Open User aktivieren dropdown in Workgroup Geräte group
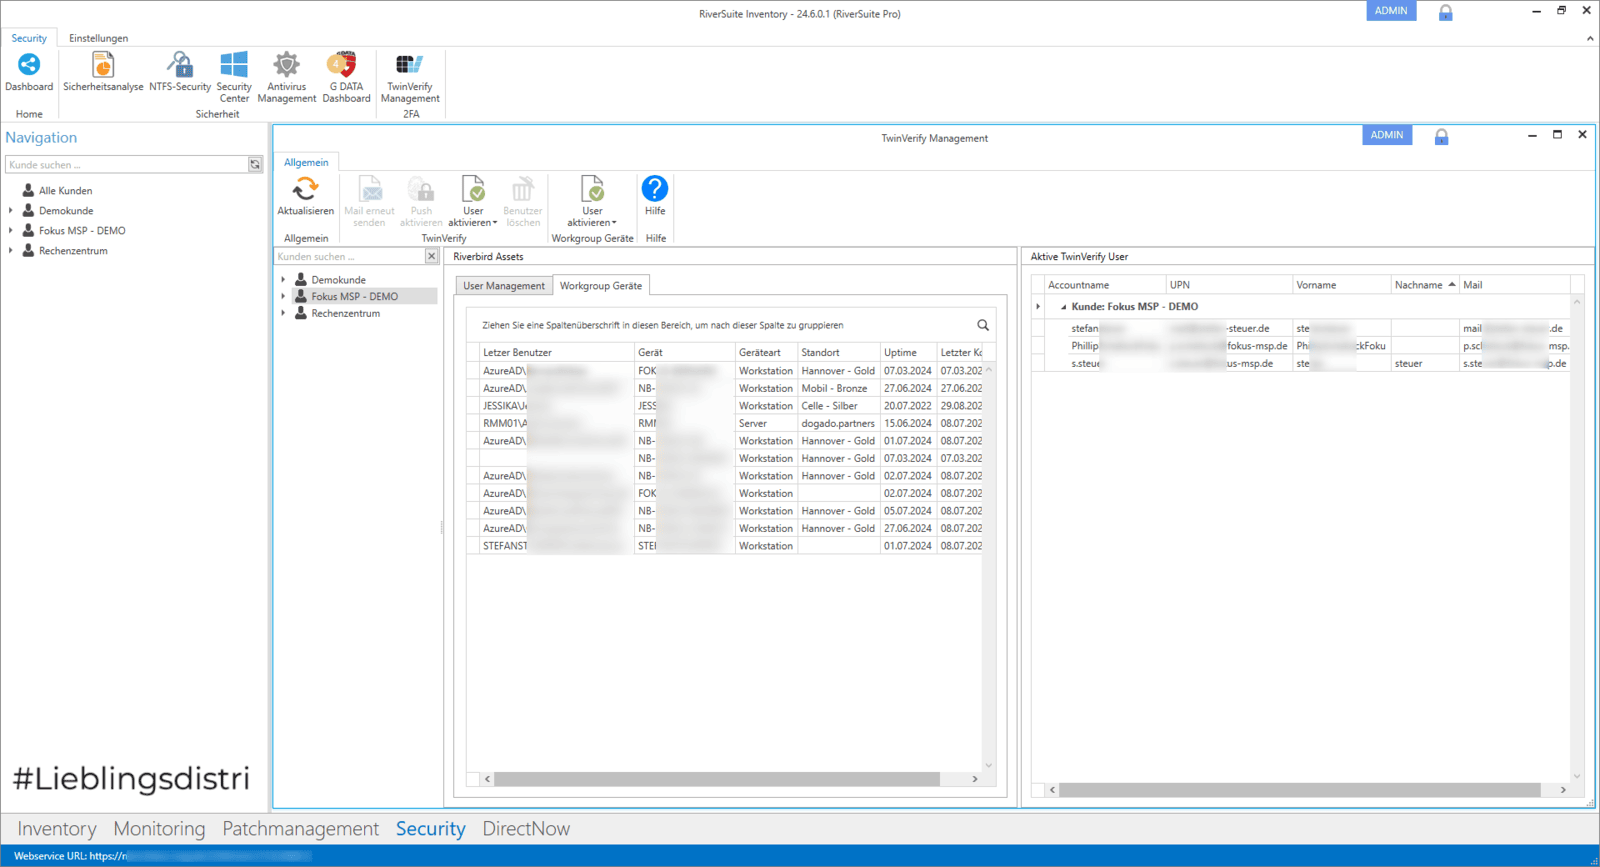 (592, 201)
